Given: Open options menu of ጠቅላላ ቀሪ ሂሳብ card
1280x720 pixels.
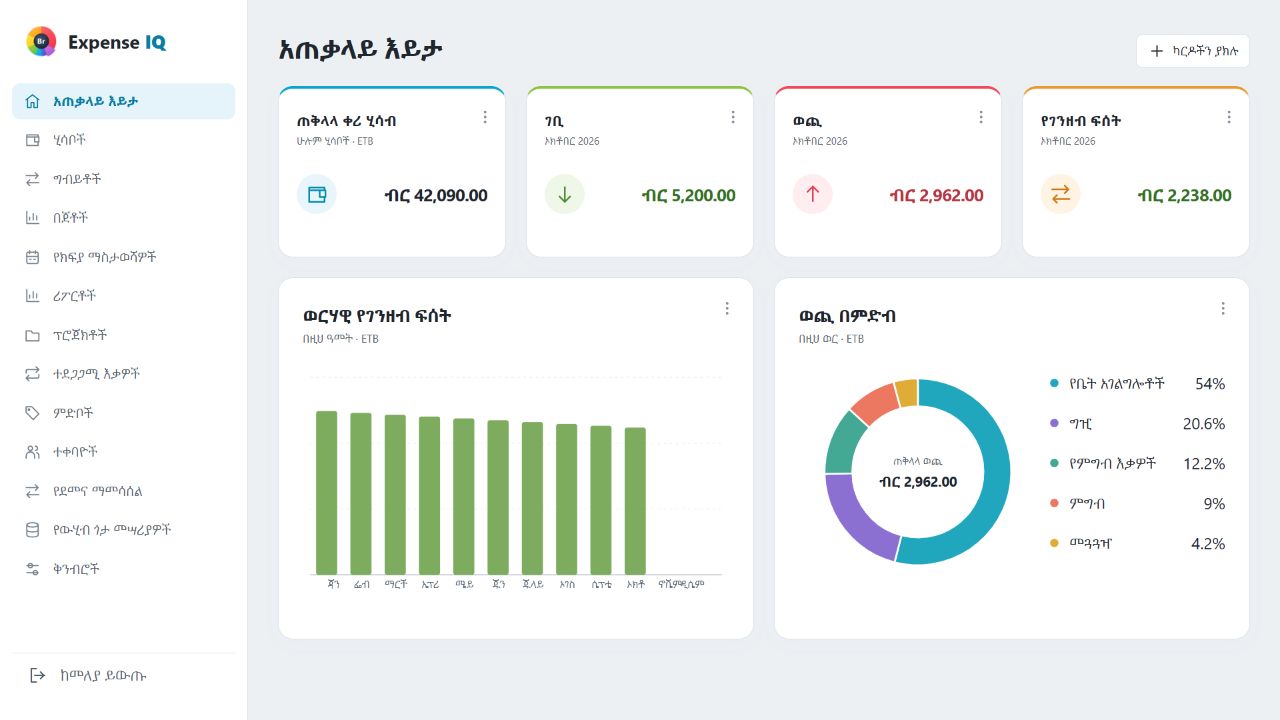Looking at the screenshot, I should pos(485,117).
